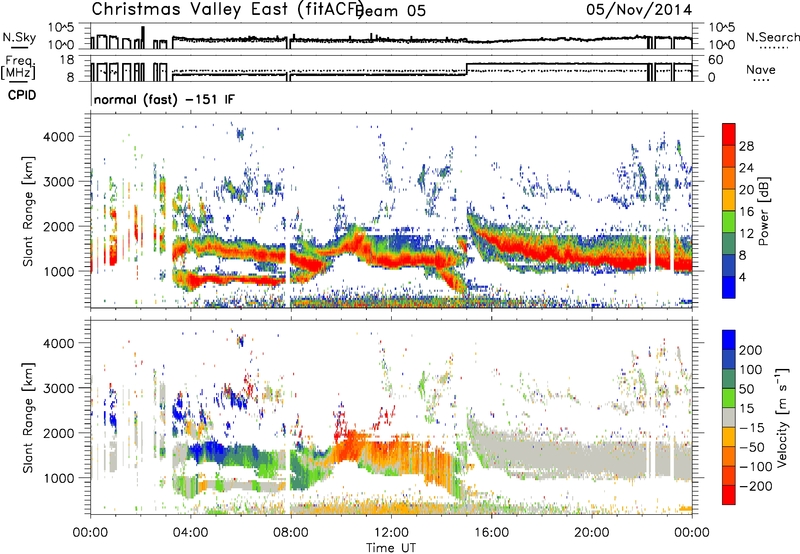Click 'Slant Range [km]' label of velocity panel

tap(28, 417)
